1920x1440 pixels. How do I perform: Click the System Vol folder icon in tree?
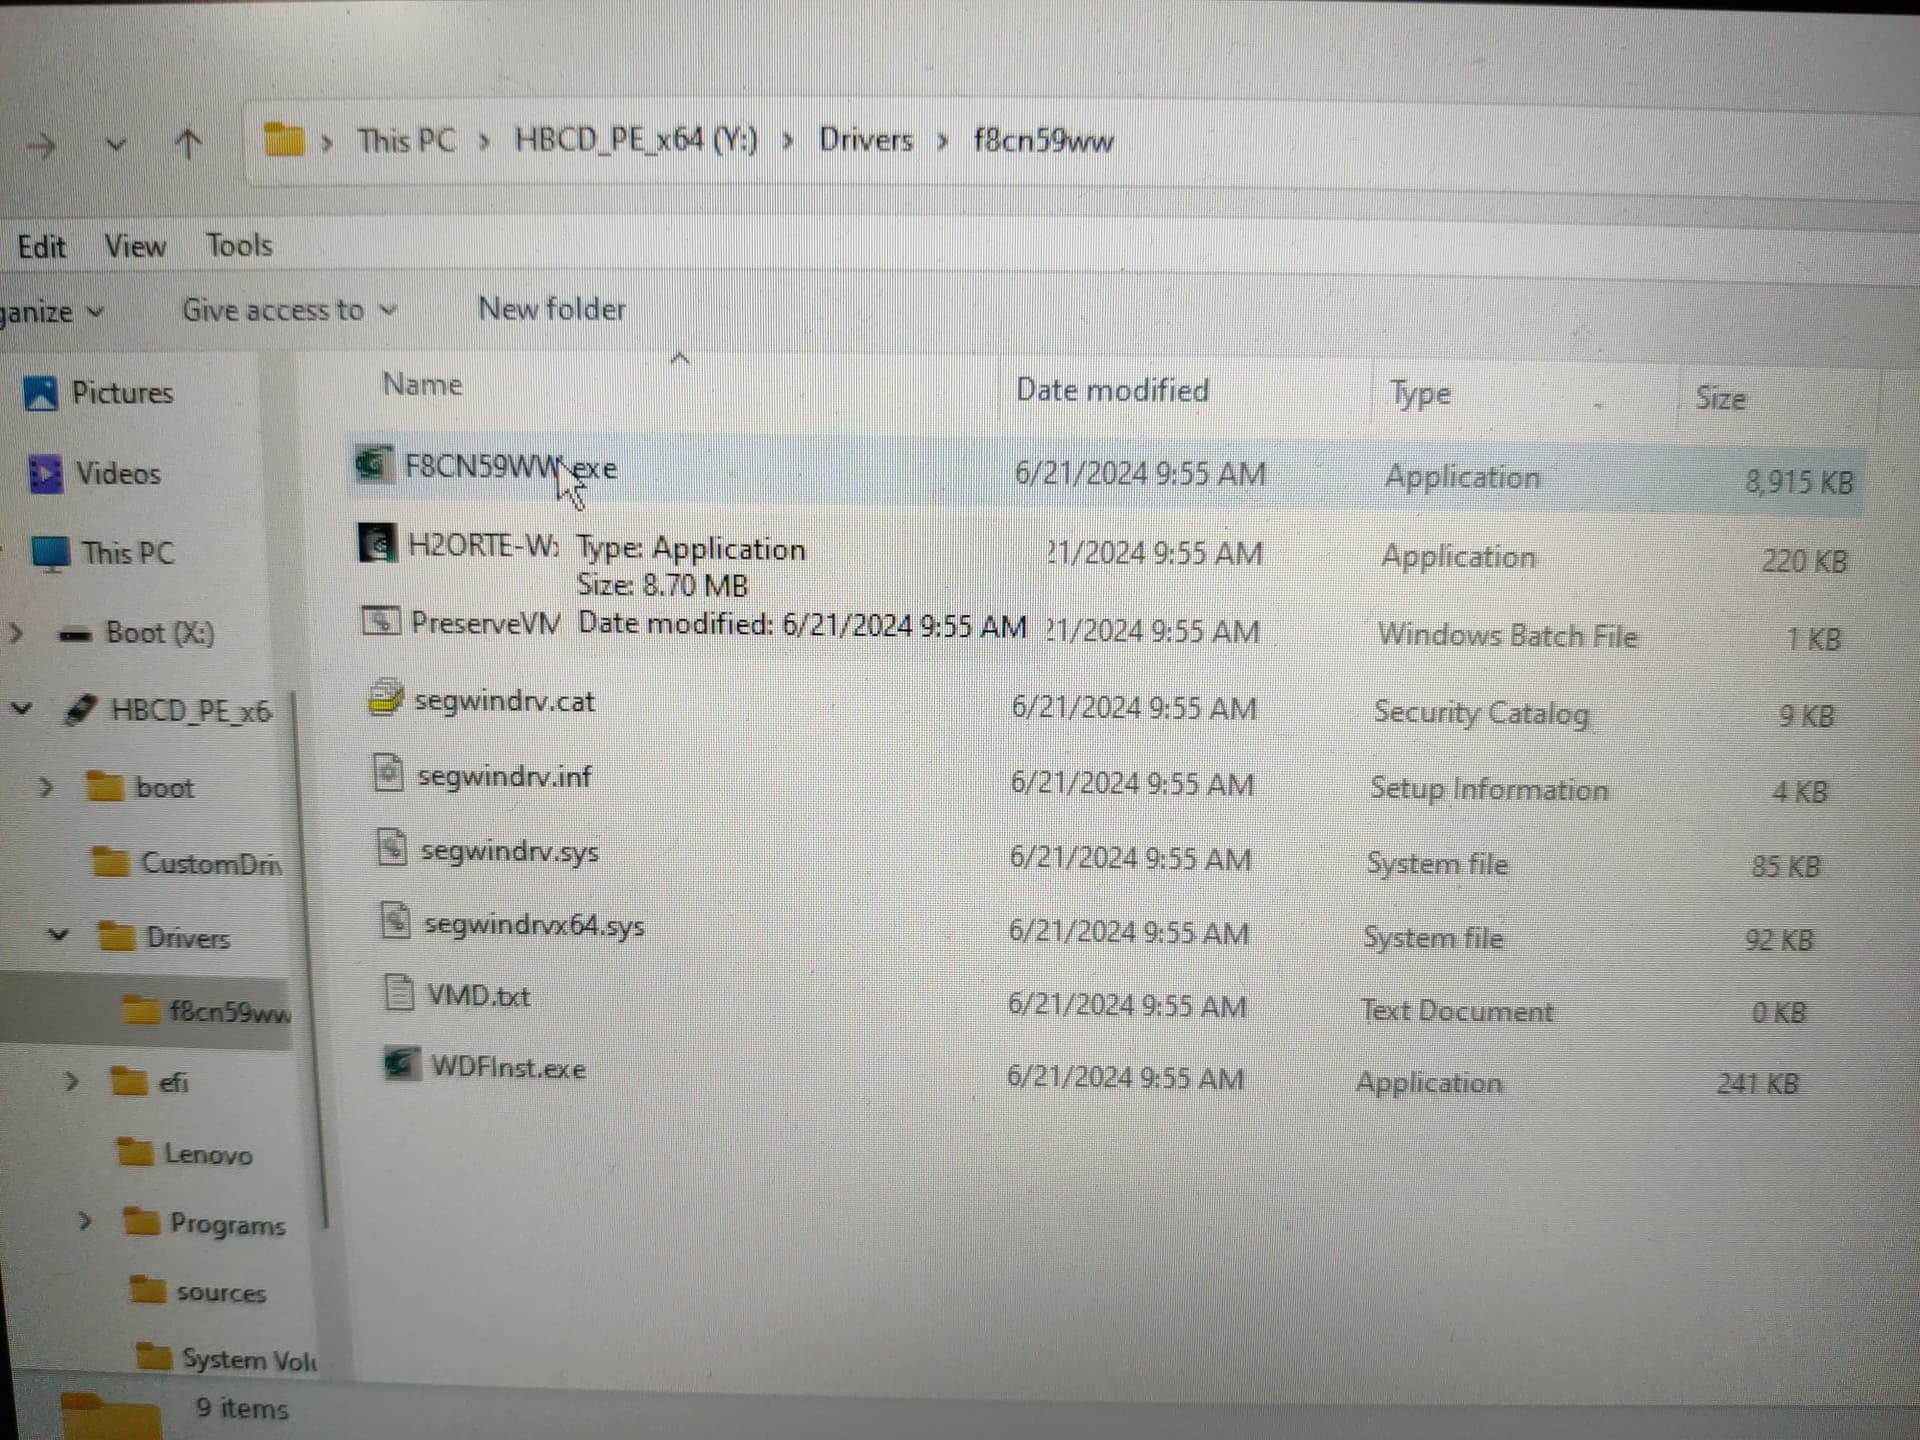[154, 1356]
